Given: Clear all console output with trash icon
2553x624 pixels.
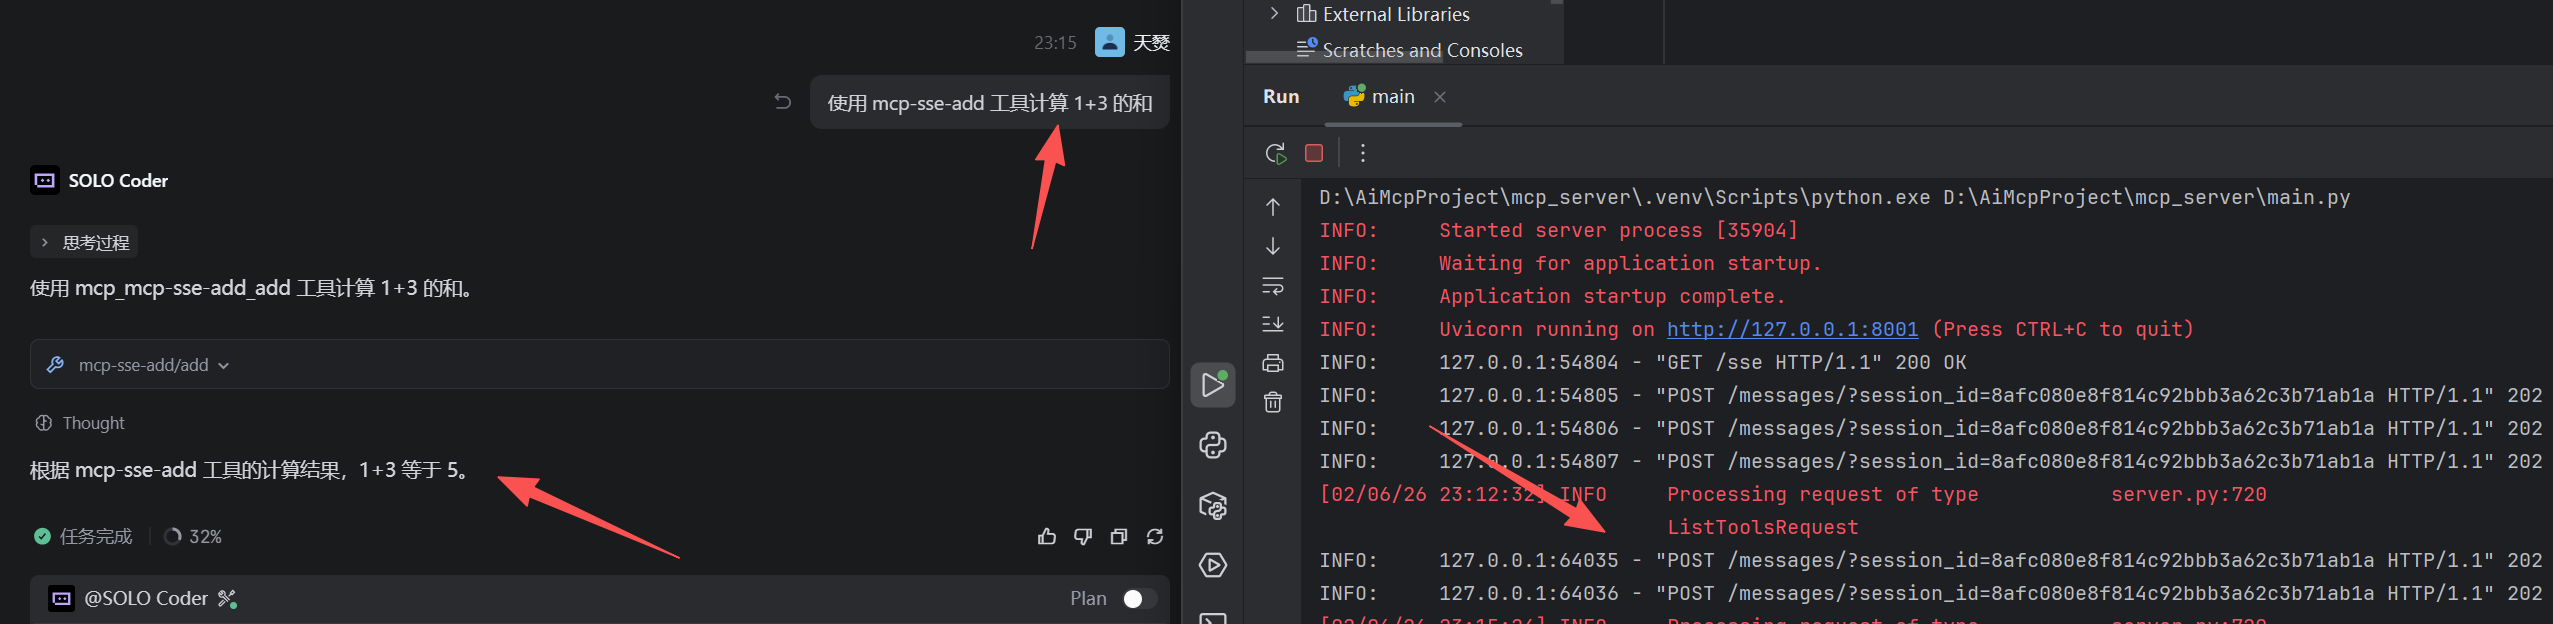Looking at the screenshot, I should (1273, 402).
